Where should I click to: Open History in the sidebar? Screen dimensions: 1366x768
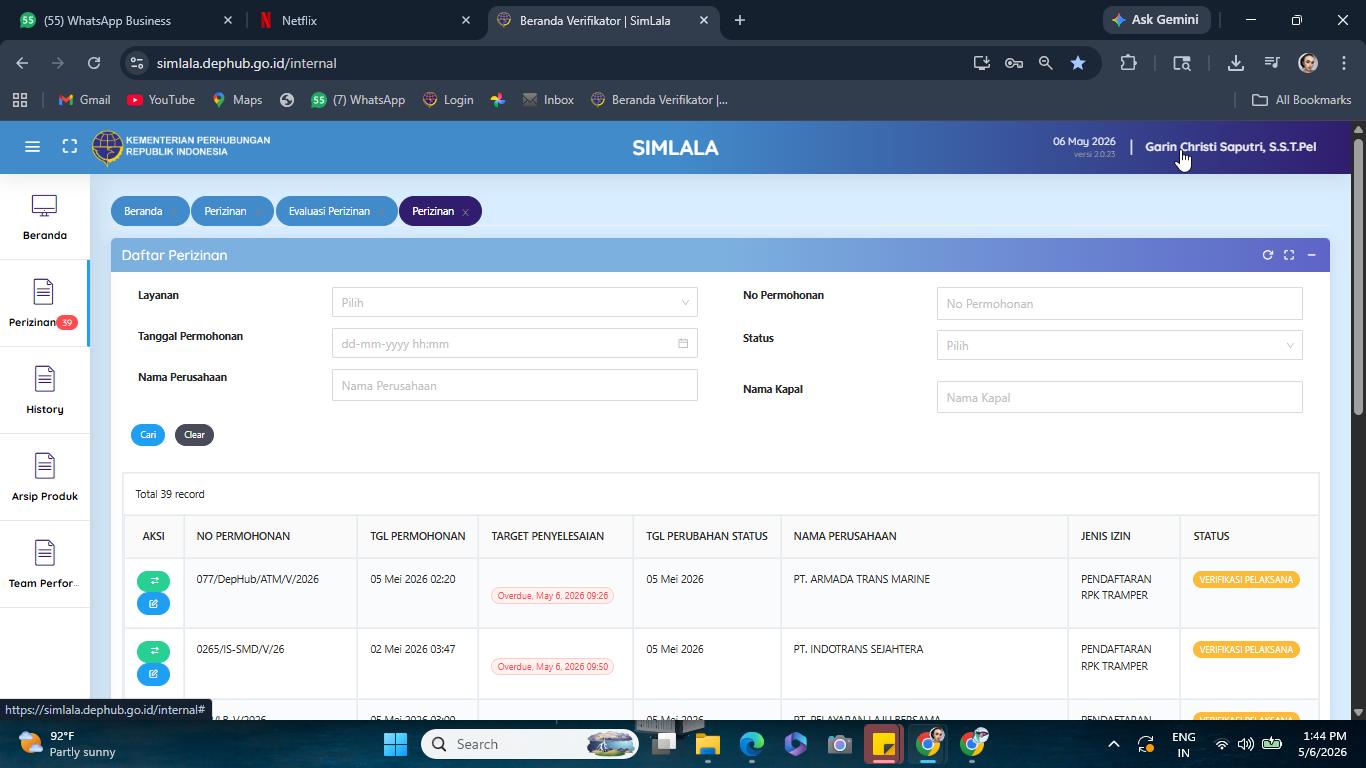44,391
